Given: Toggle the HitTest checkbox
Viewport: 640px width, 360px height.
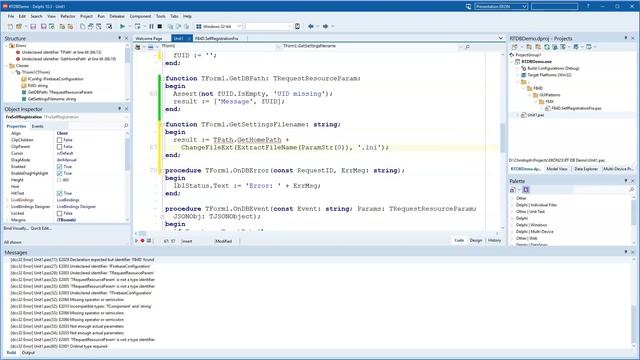Looking at the screenshot, I should (60, 193).
